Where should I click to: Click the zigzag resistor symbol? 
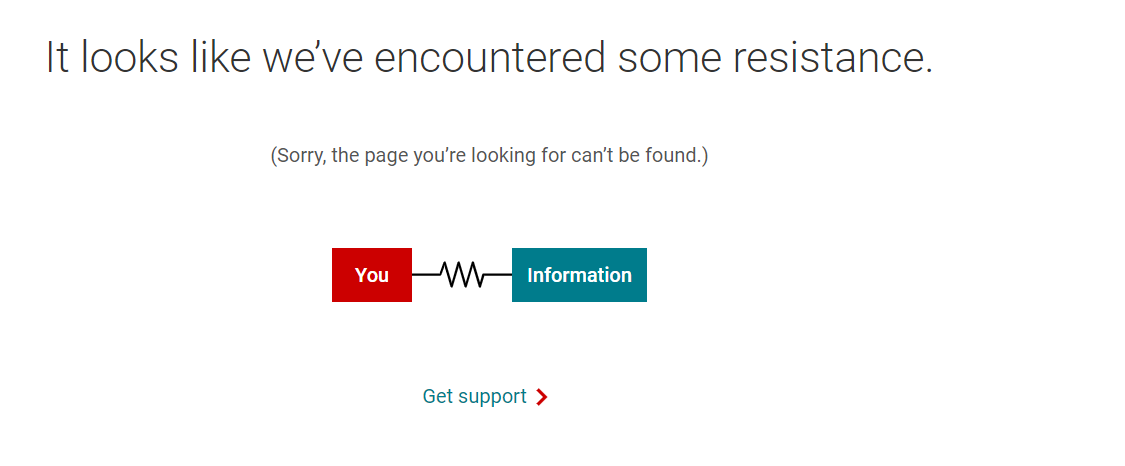click(x=461, y=275)
